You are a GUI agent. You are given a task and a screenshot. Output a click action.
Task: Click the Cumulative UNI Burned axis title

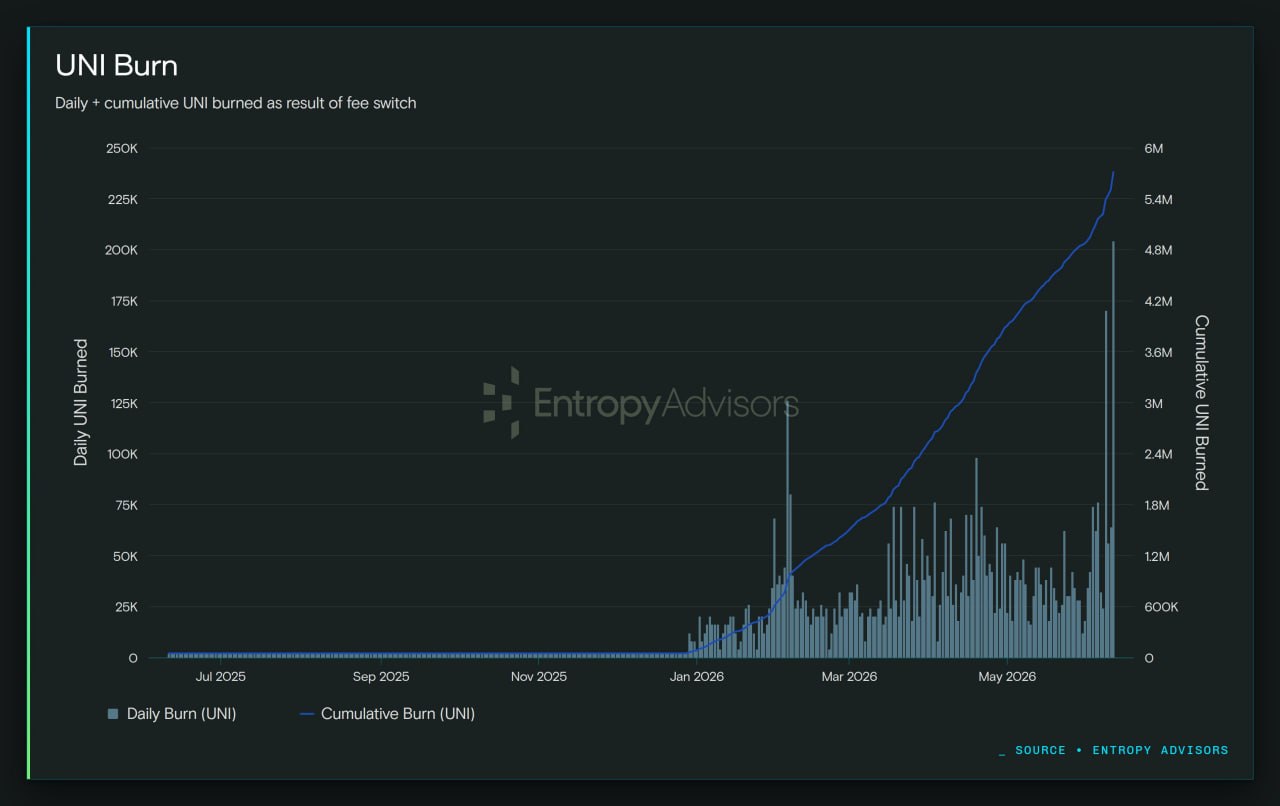(x=1202, y=403)
